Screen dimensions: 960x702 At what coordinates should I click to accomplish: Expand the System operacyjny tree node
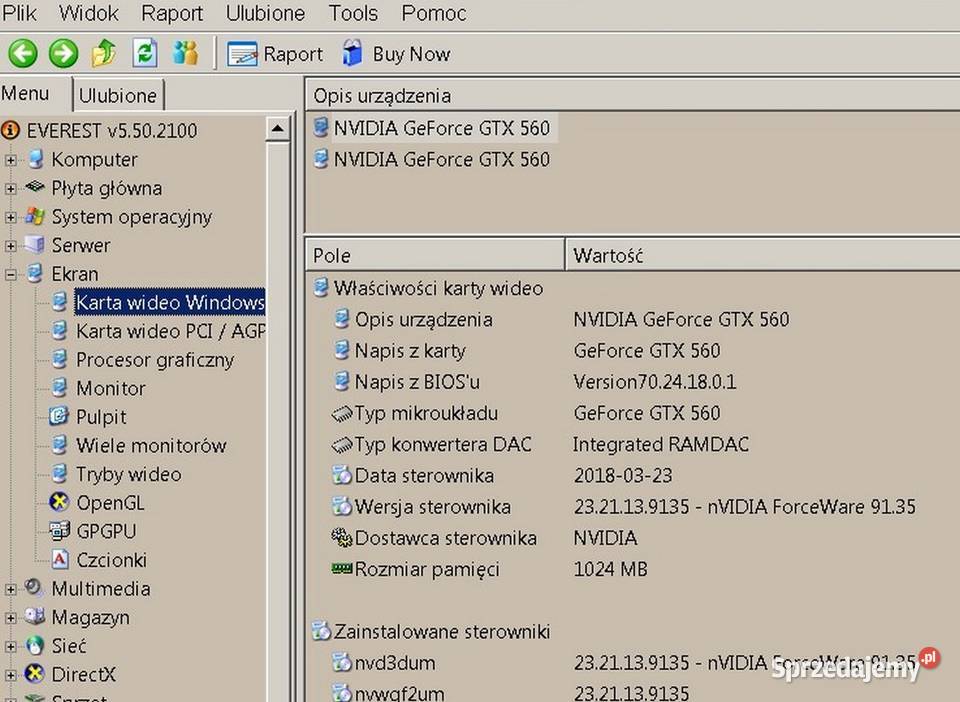click(10, 217)
